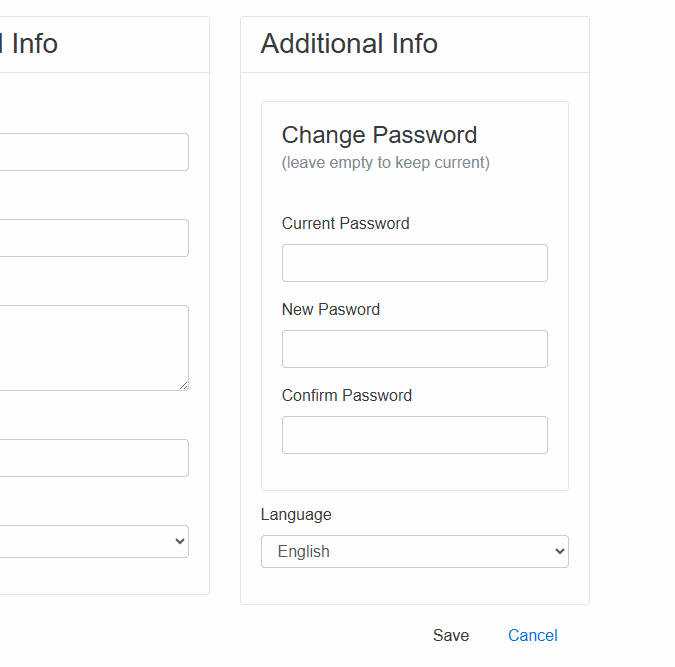
Task: Click the Confirm Password label
Action: [347, 395]
